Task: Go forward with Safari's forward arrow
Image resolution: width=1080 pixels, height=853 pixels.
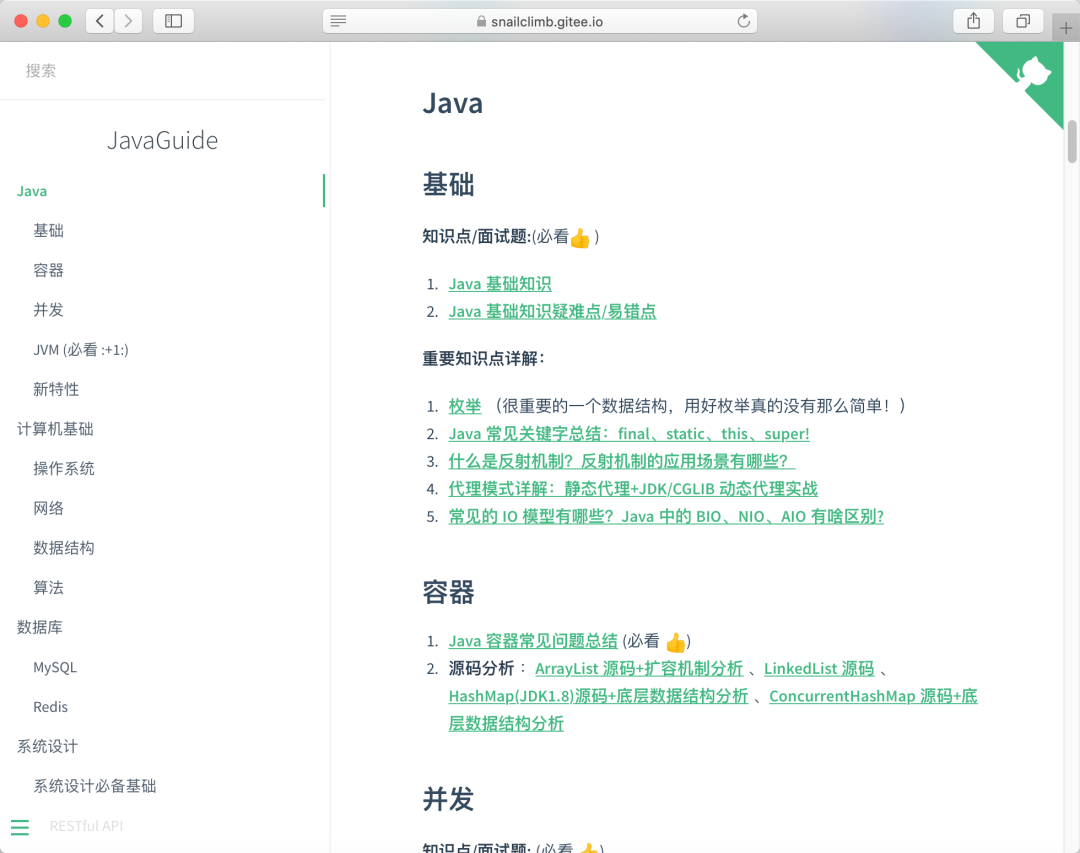Action: point(128,21)
